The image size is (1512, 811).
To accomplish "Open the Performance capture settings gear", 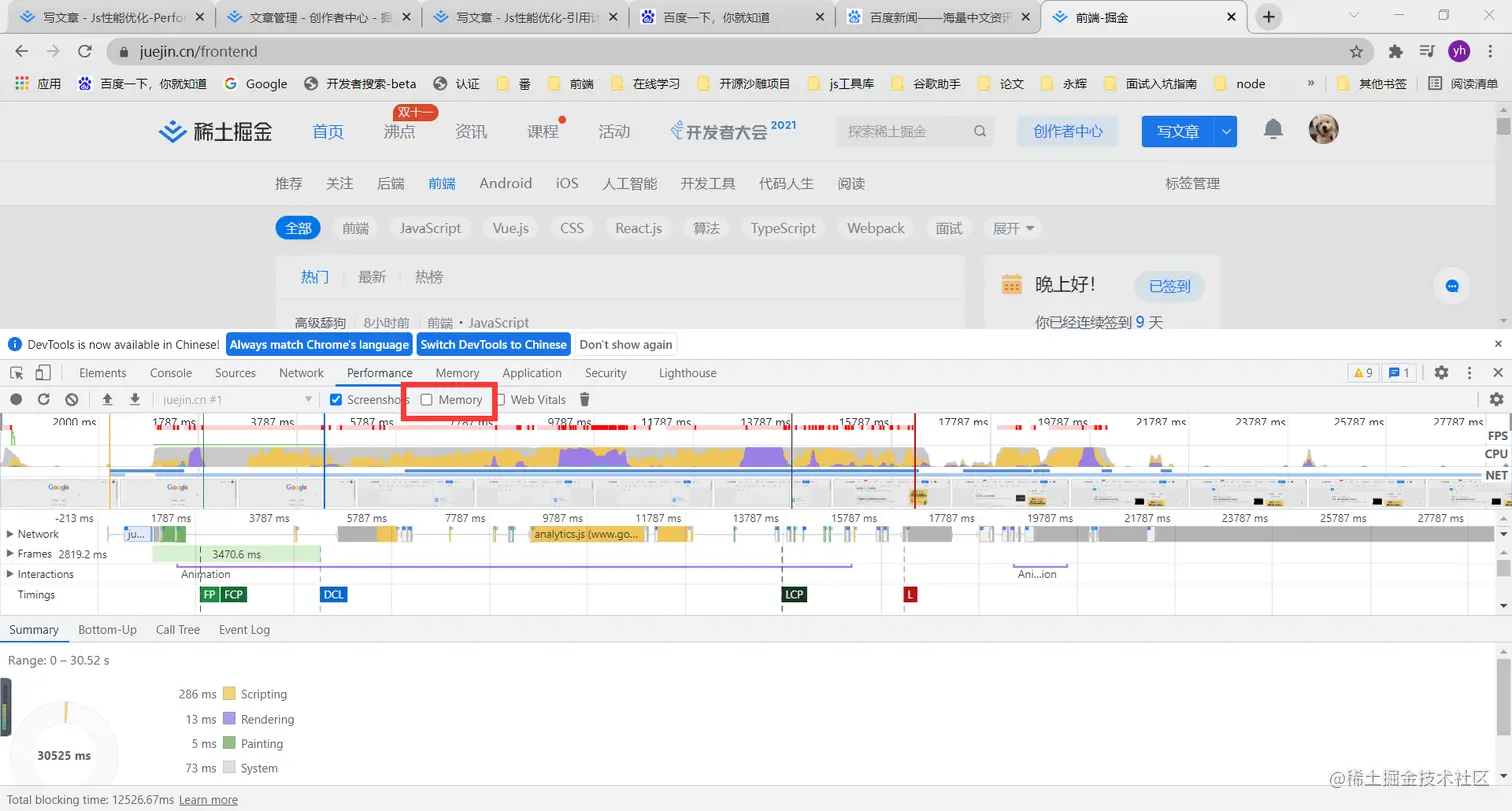I will tap(1496, 399).
